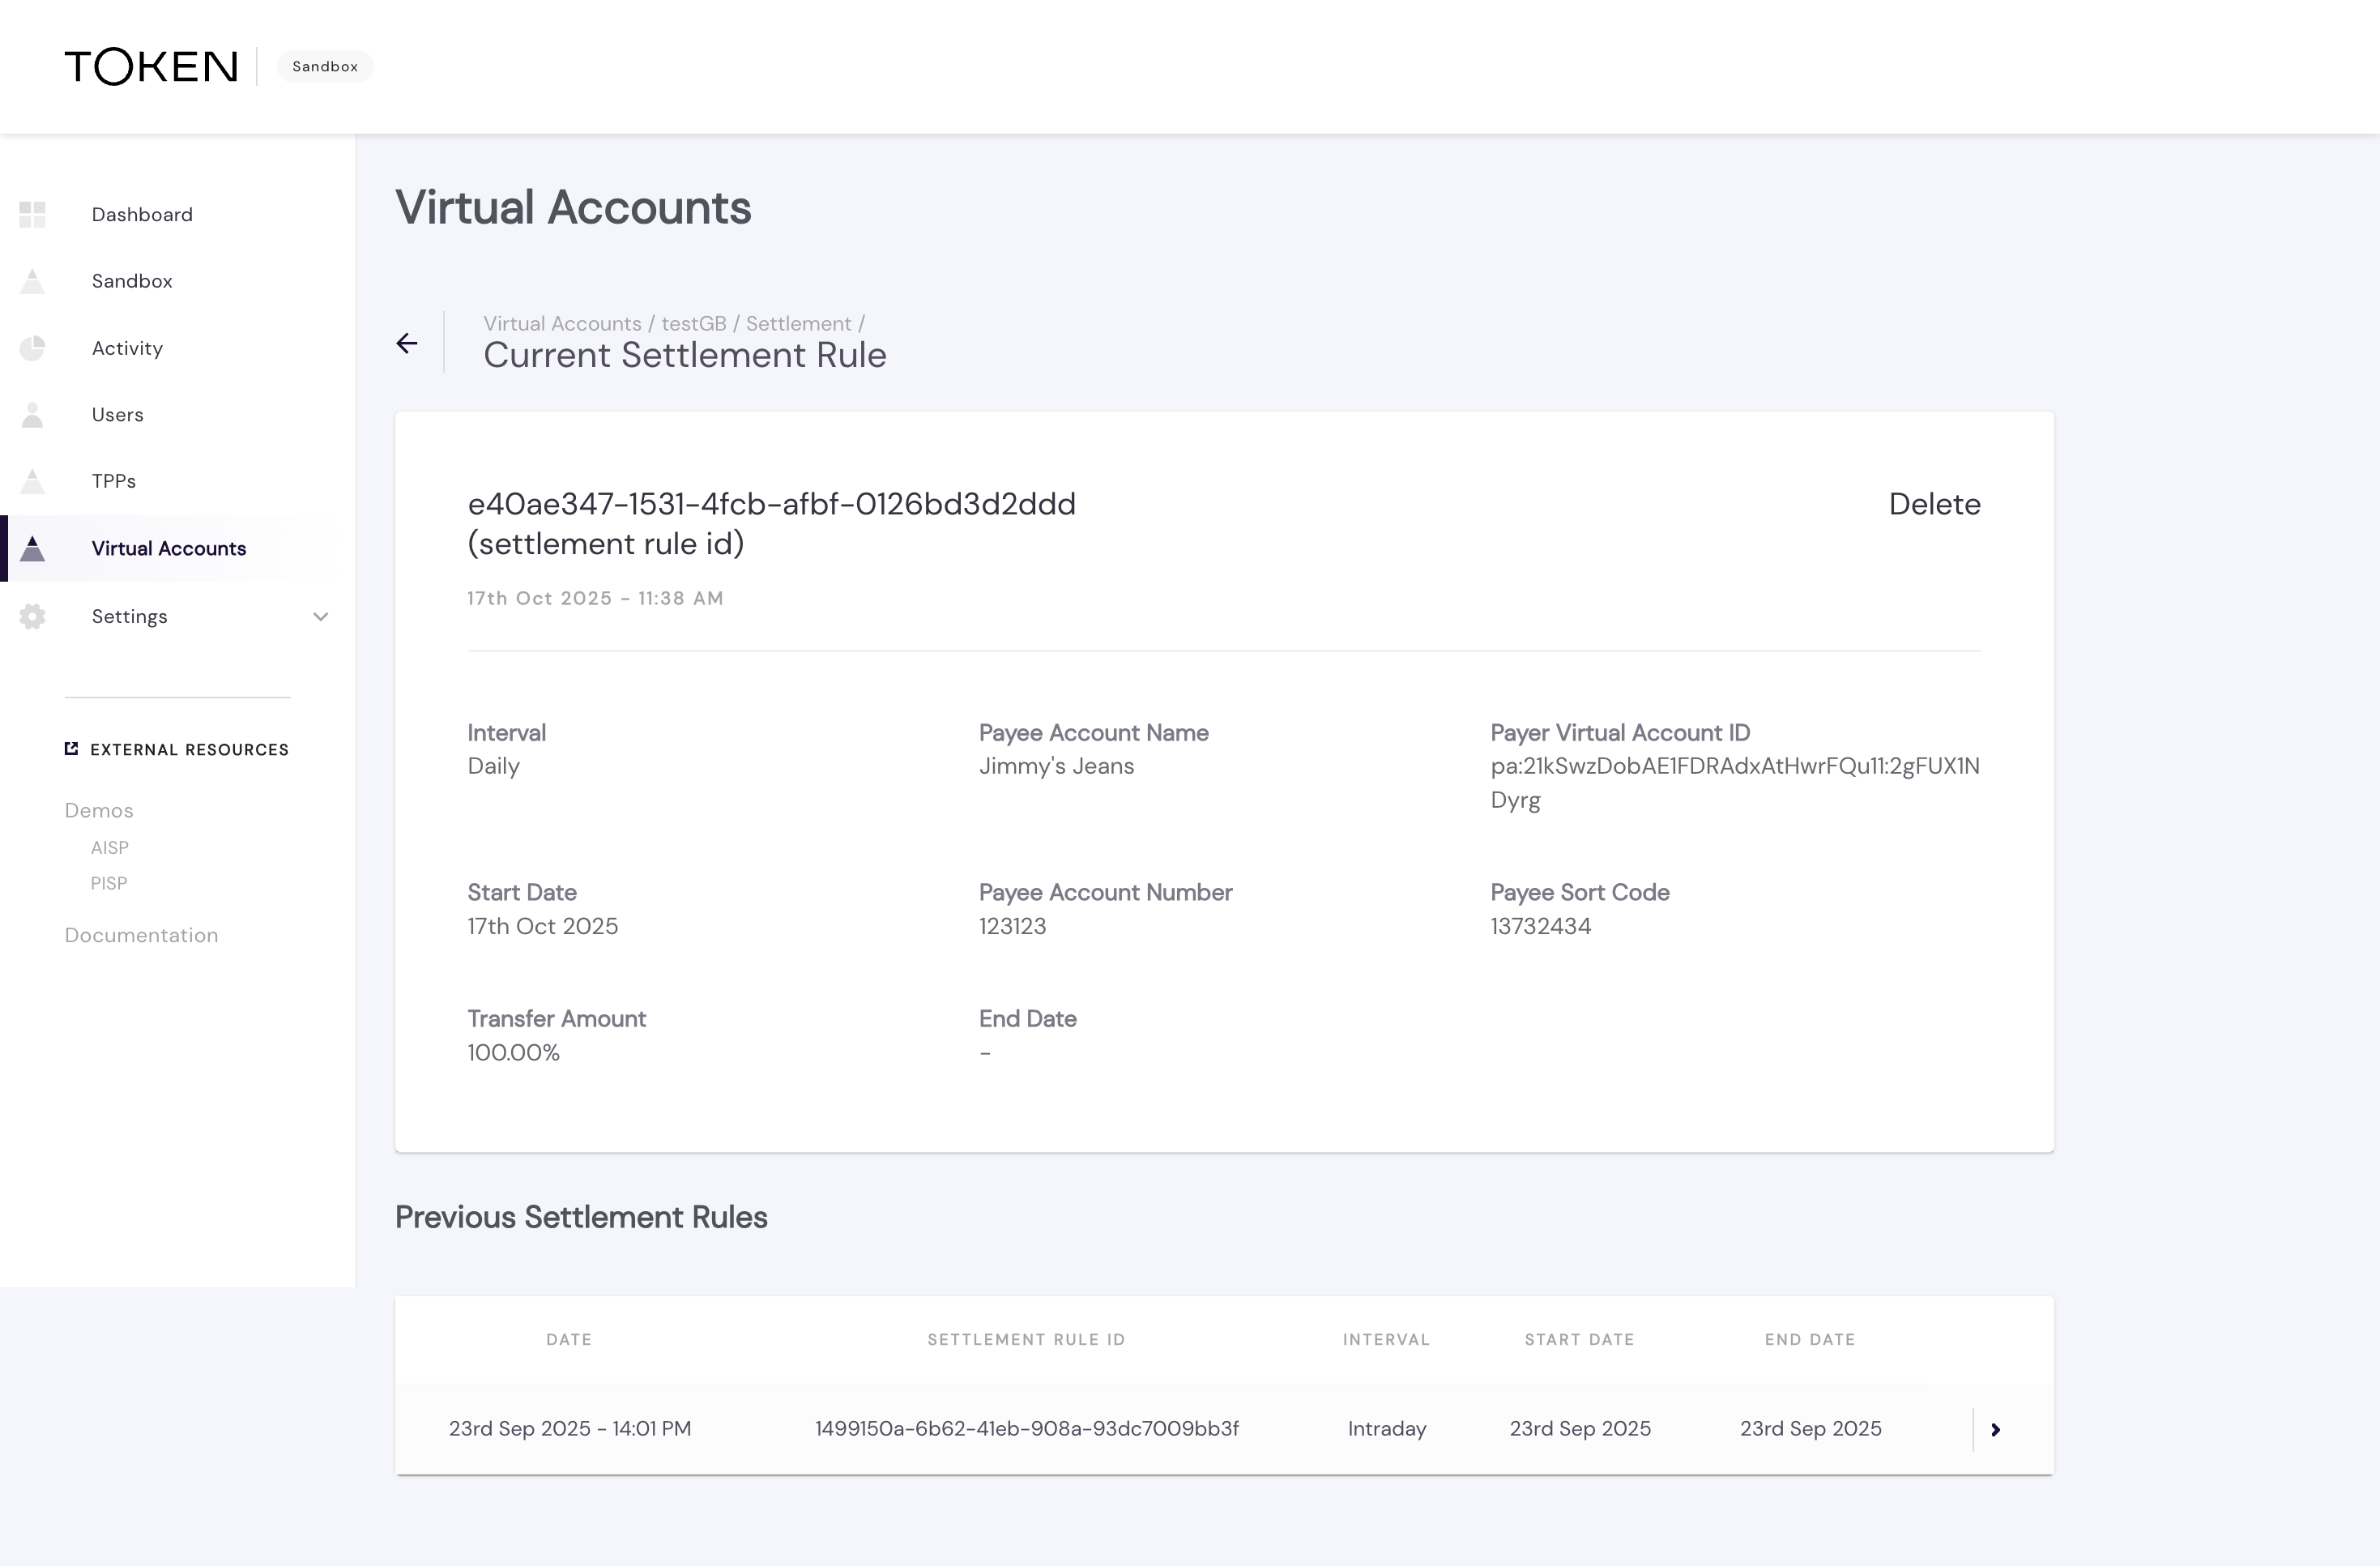
Task: Open the PISP demo link
Action: pos(109,883)
